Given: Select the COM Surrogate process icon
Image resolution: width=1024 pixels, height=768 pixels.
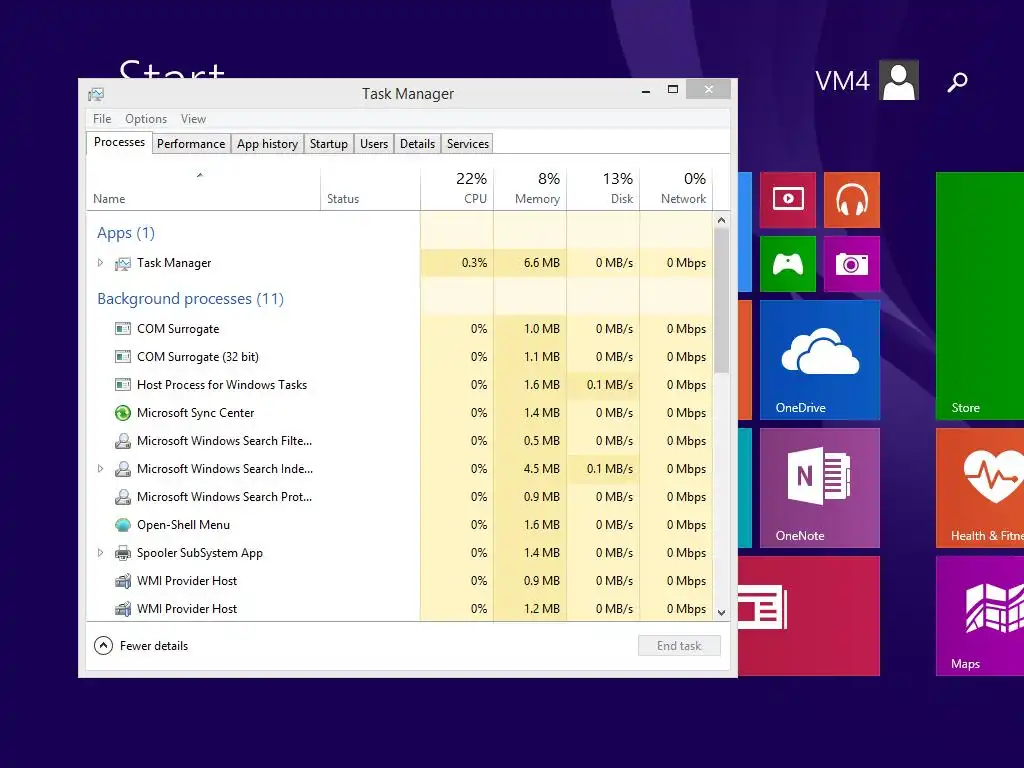Looking at the screenshot, I should click(123, 328).
